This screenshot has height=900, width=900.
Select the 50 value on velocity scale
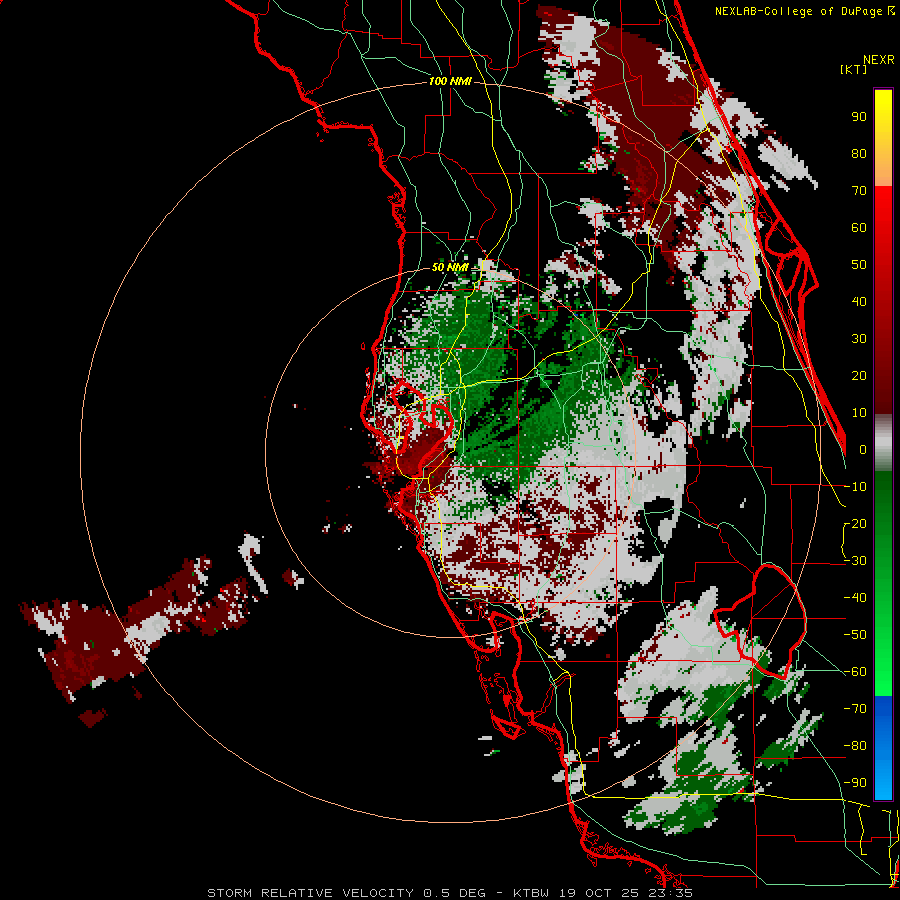[x=859, y=265]
